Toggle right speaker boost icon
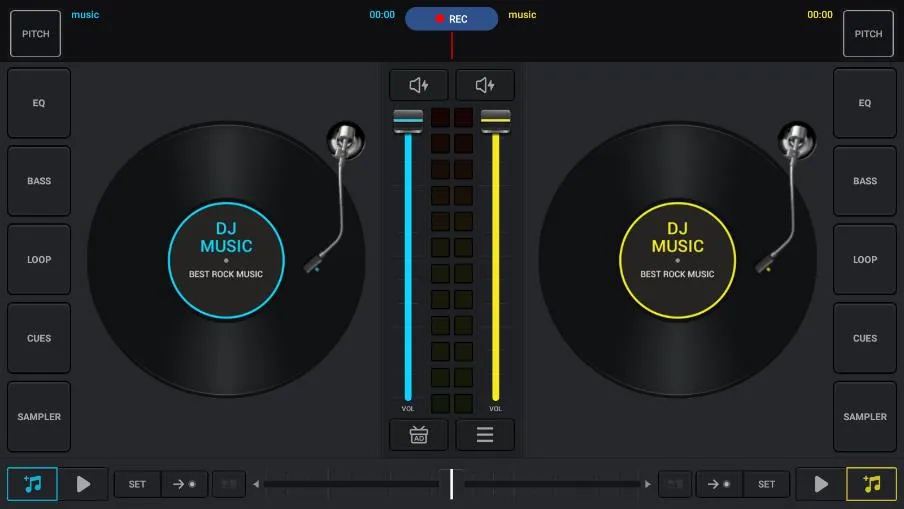Image resolution: width=904 pixels, height=509 pixels. tap(485, 85)
